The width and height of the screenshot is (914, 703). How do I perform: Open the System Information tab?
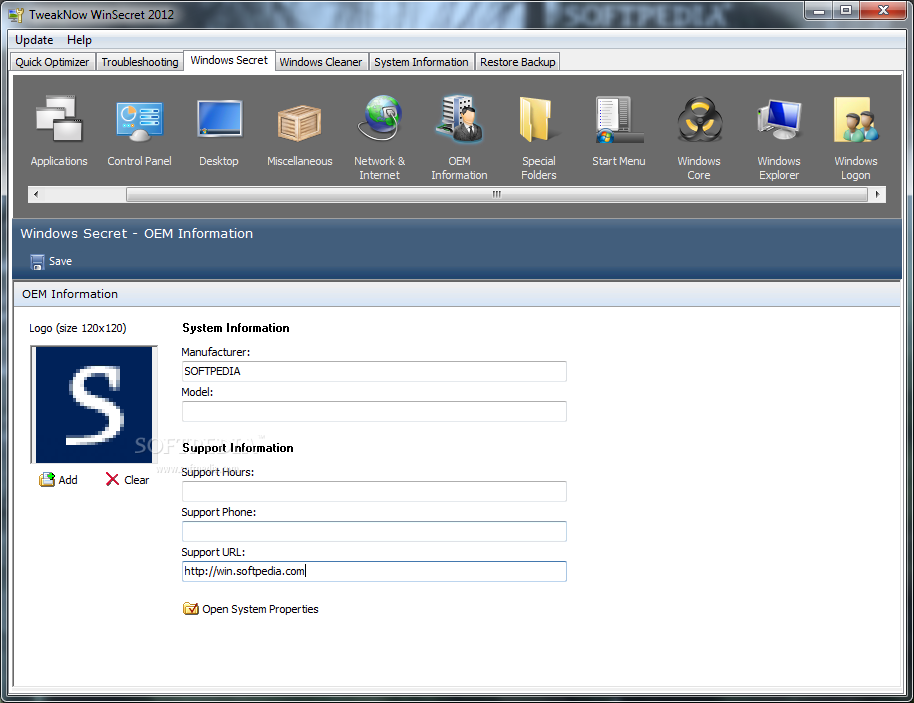(421, 62)
